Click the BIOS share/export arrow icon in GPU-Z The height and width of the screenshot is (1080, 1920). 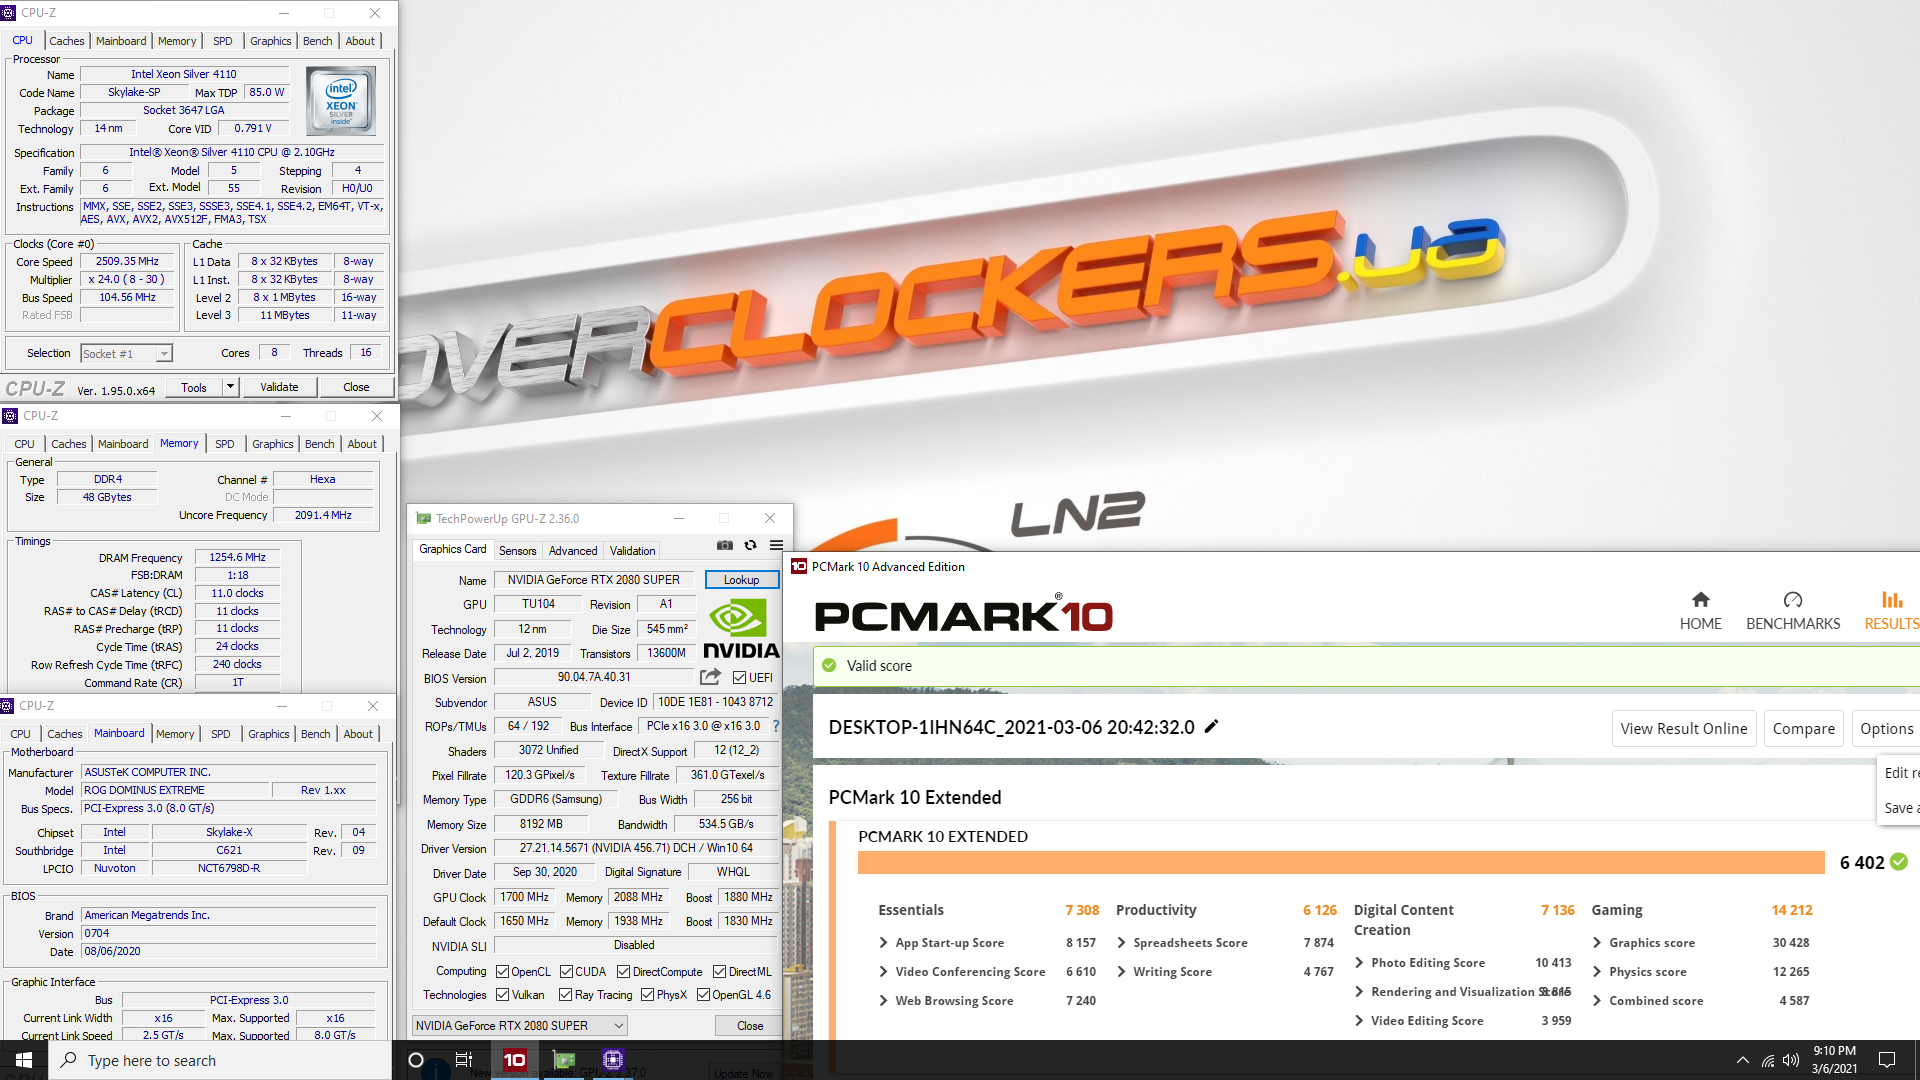(710, 677)
